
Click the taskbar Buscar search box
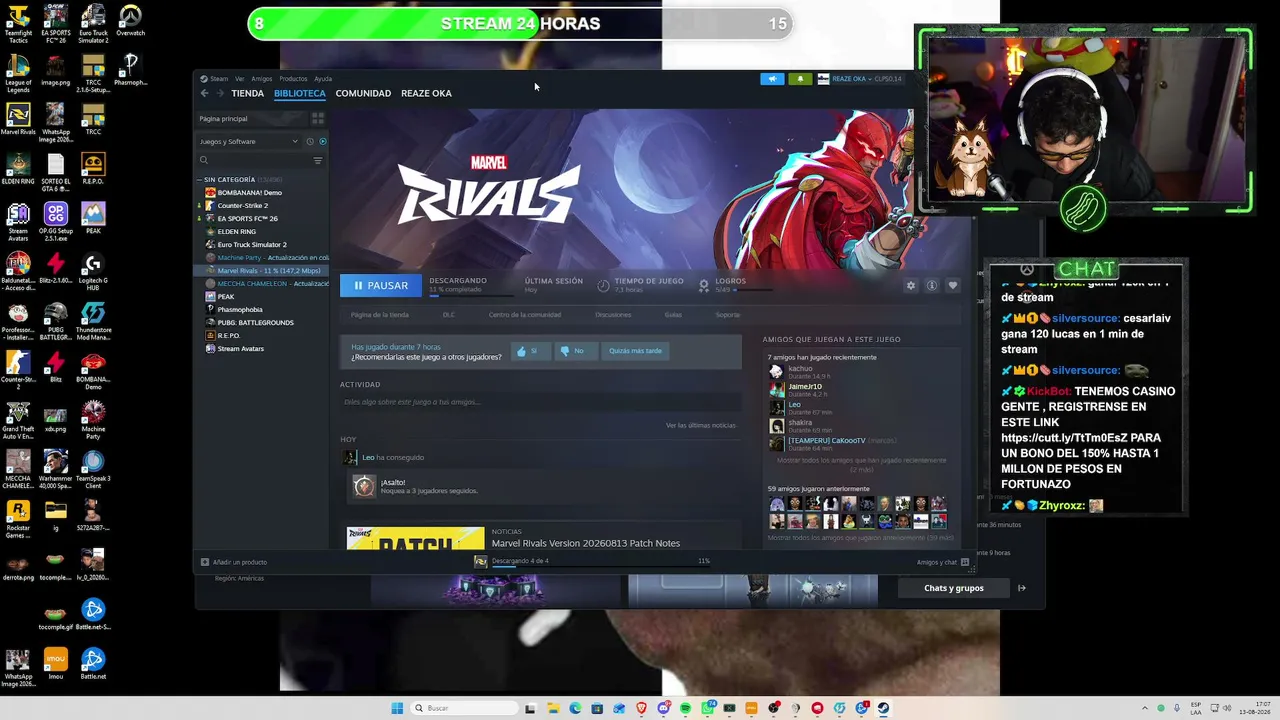463,708
